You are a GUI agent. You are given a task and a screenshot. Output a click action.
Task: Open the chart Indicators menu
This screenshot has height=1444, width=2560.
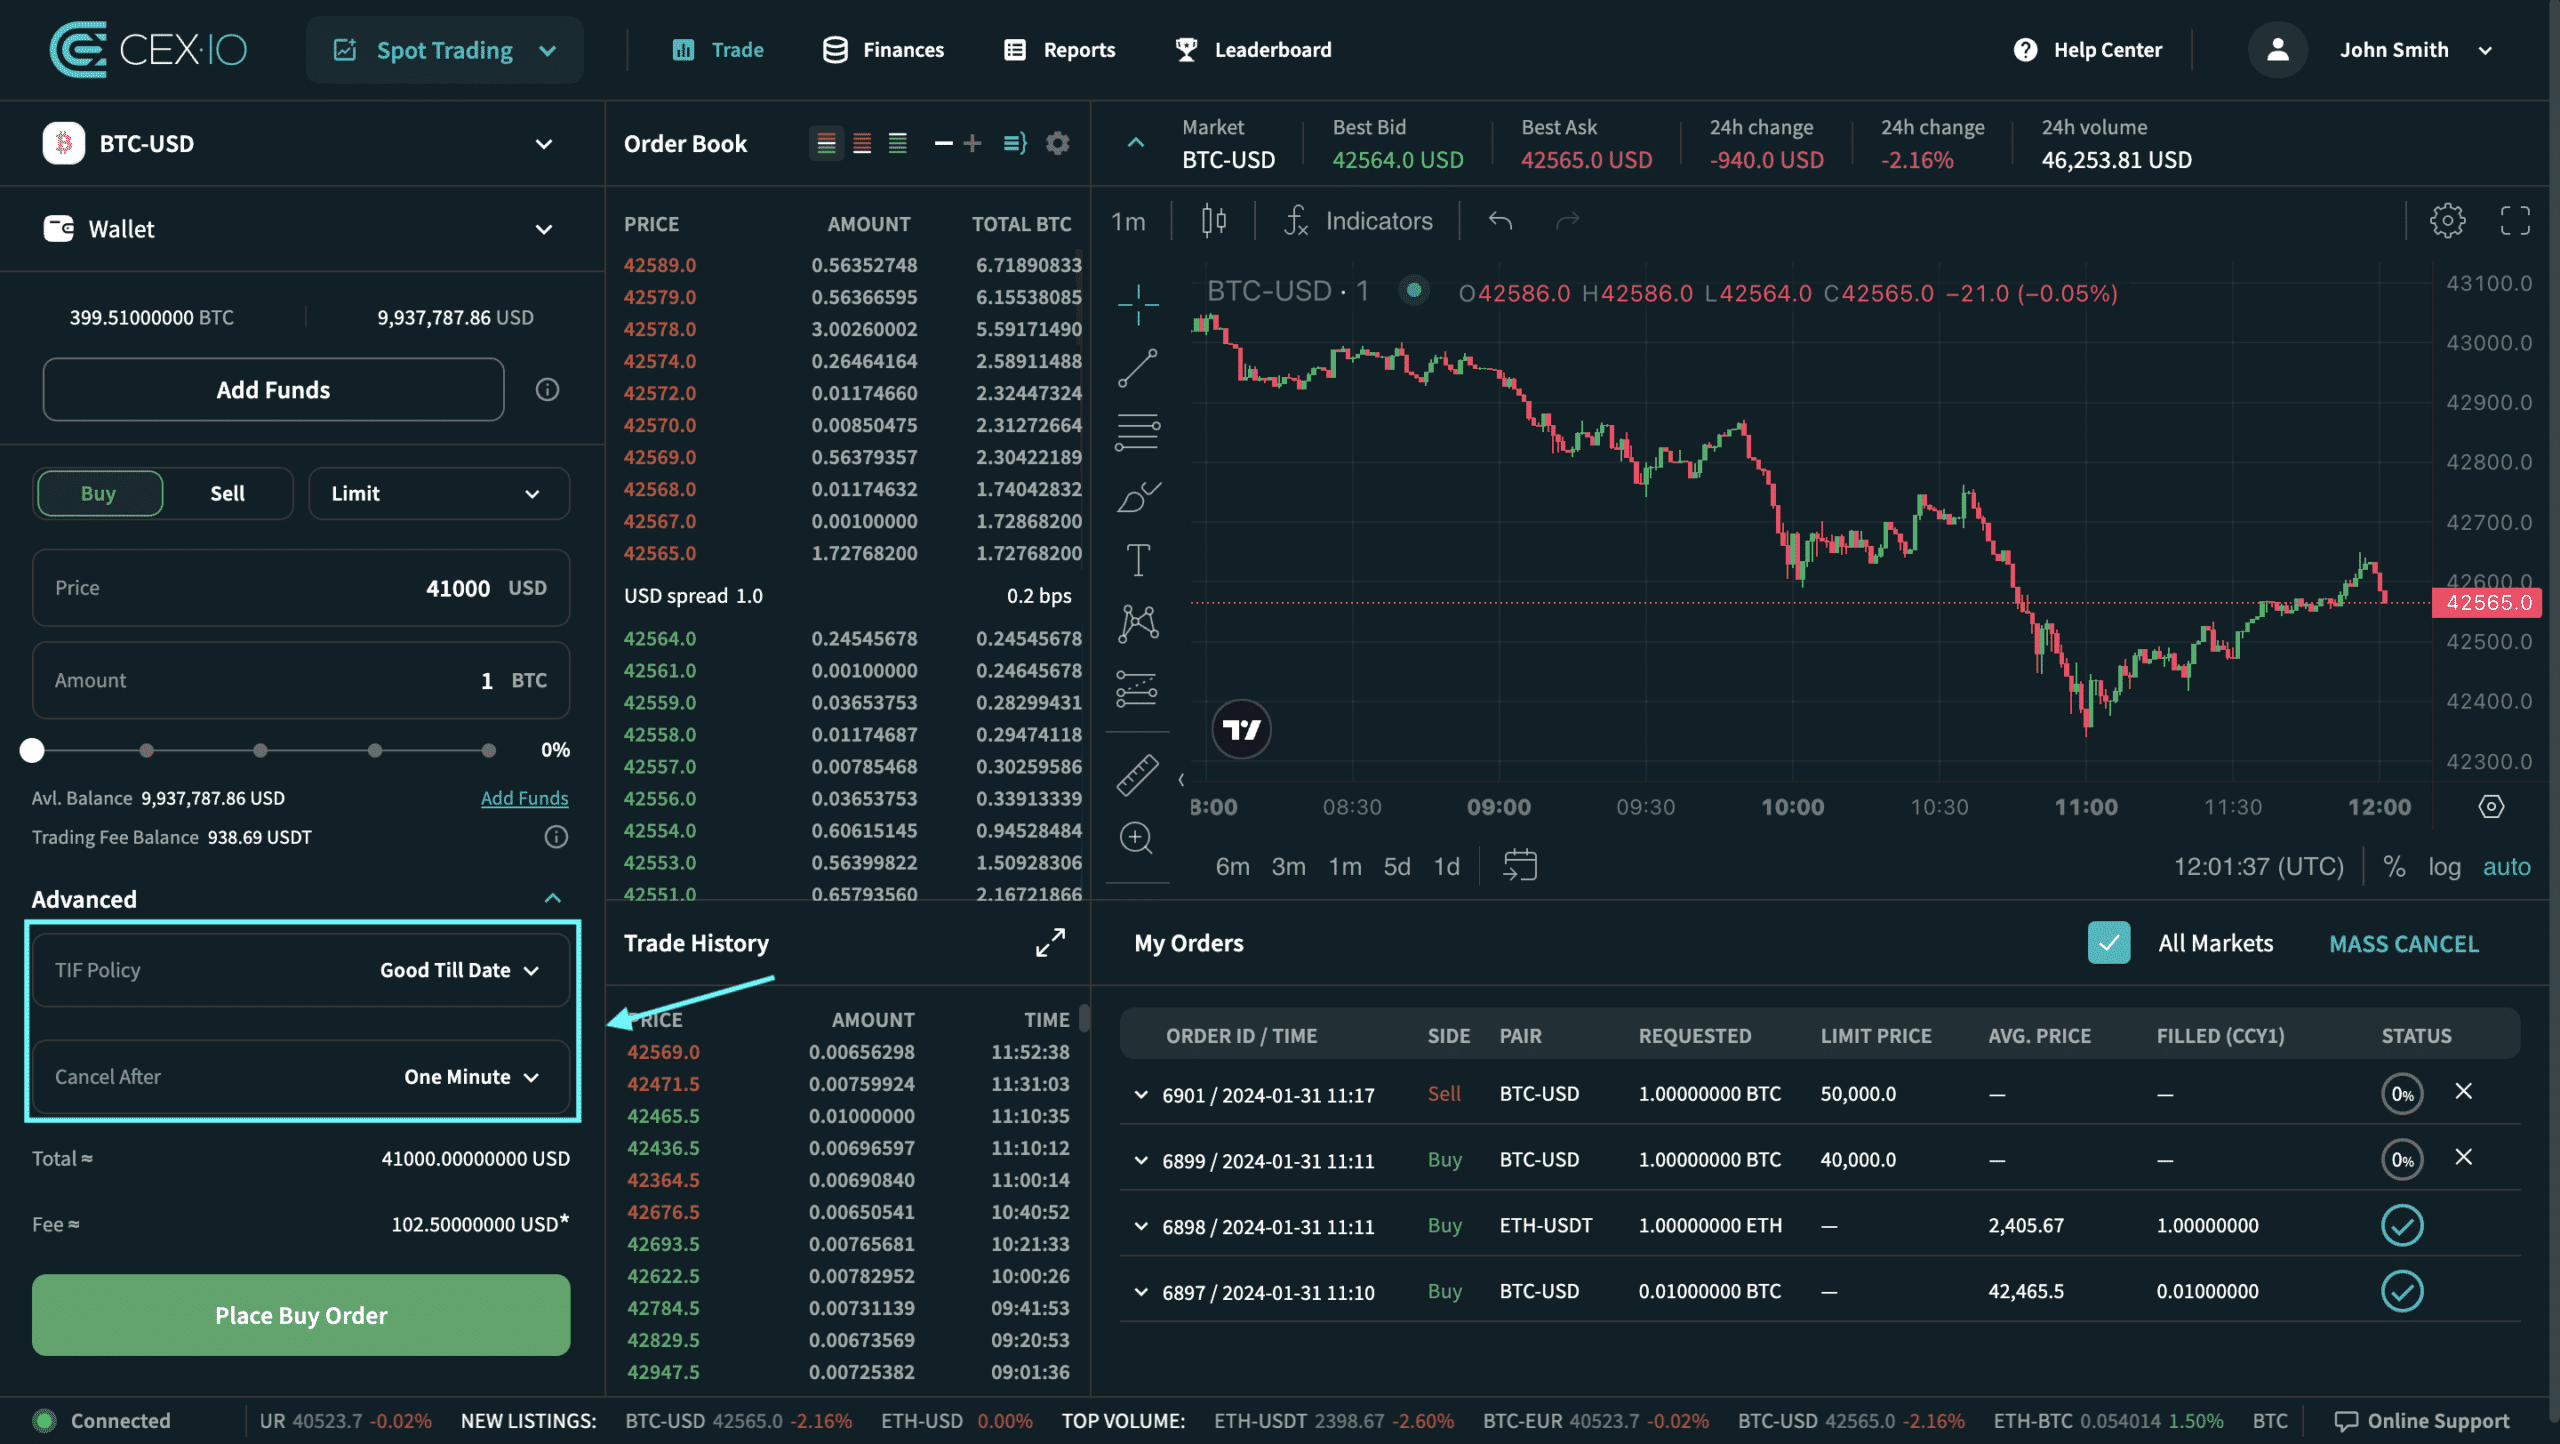coord(1358,221)
